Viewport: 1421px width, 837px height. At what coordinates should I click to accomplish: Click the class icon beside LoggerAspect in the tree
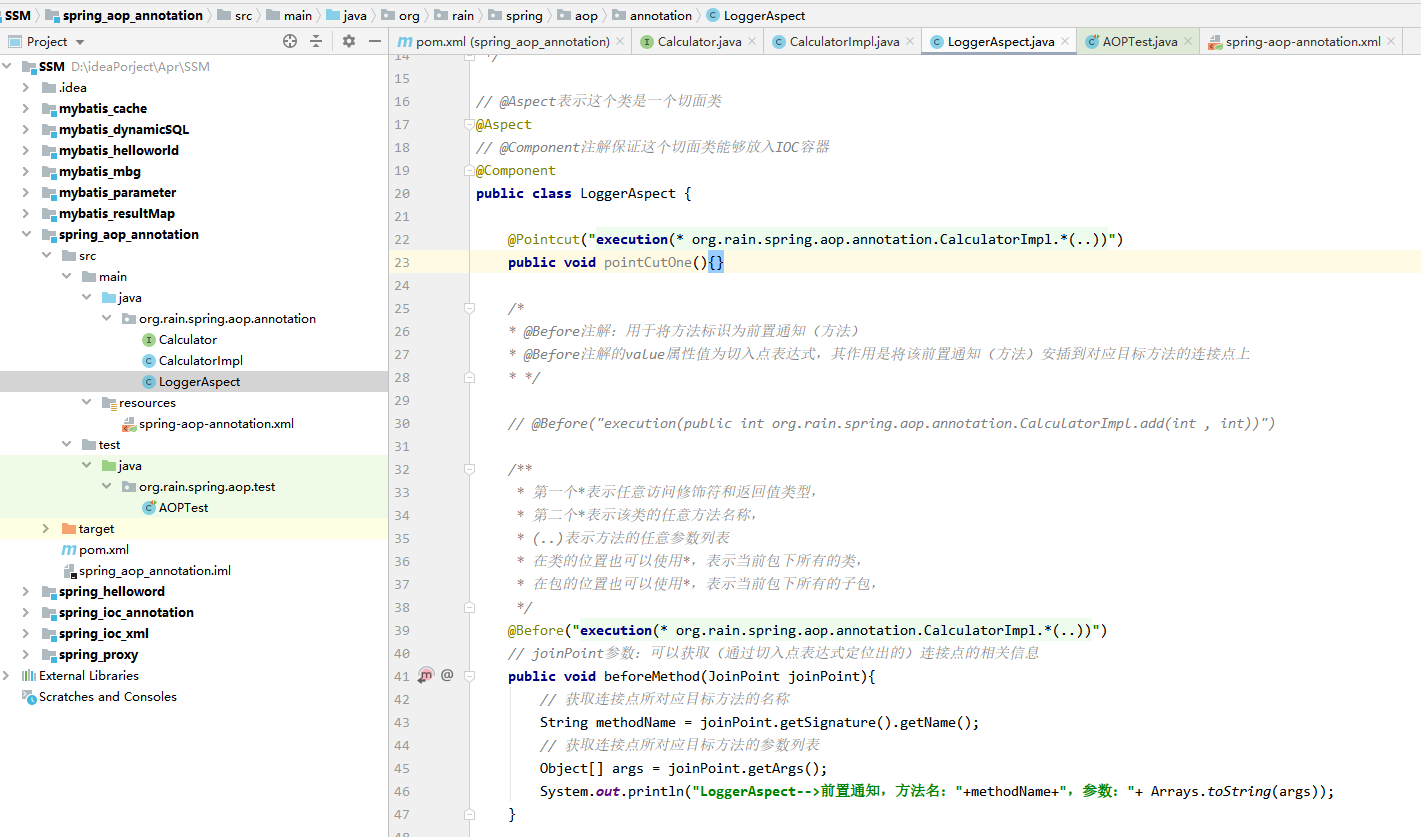point(149,382)
